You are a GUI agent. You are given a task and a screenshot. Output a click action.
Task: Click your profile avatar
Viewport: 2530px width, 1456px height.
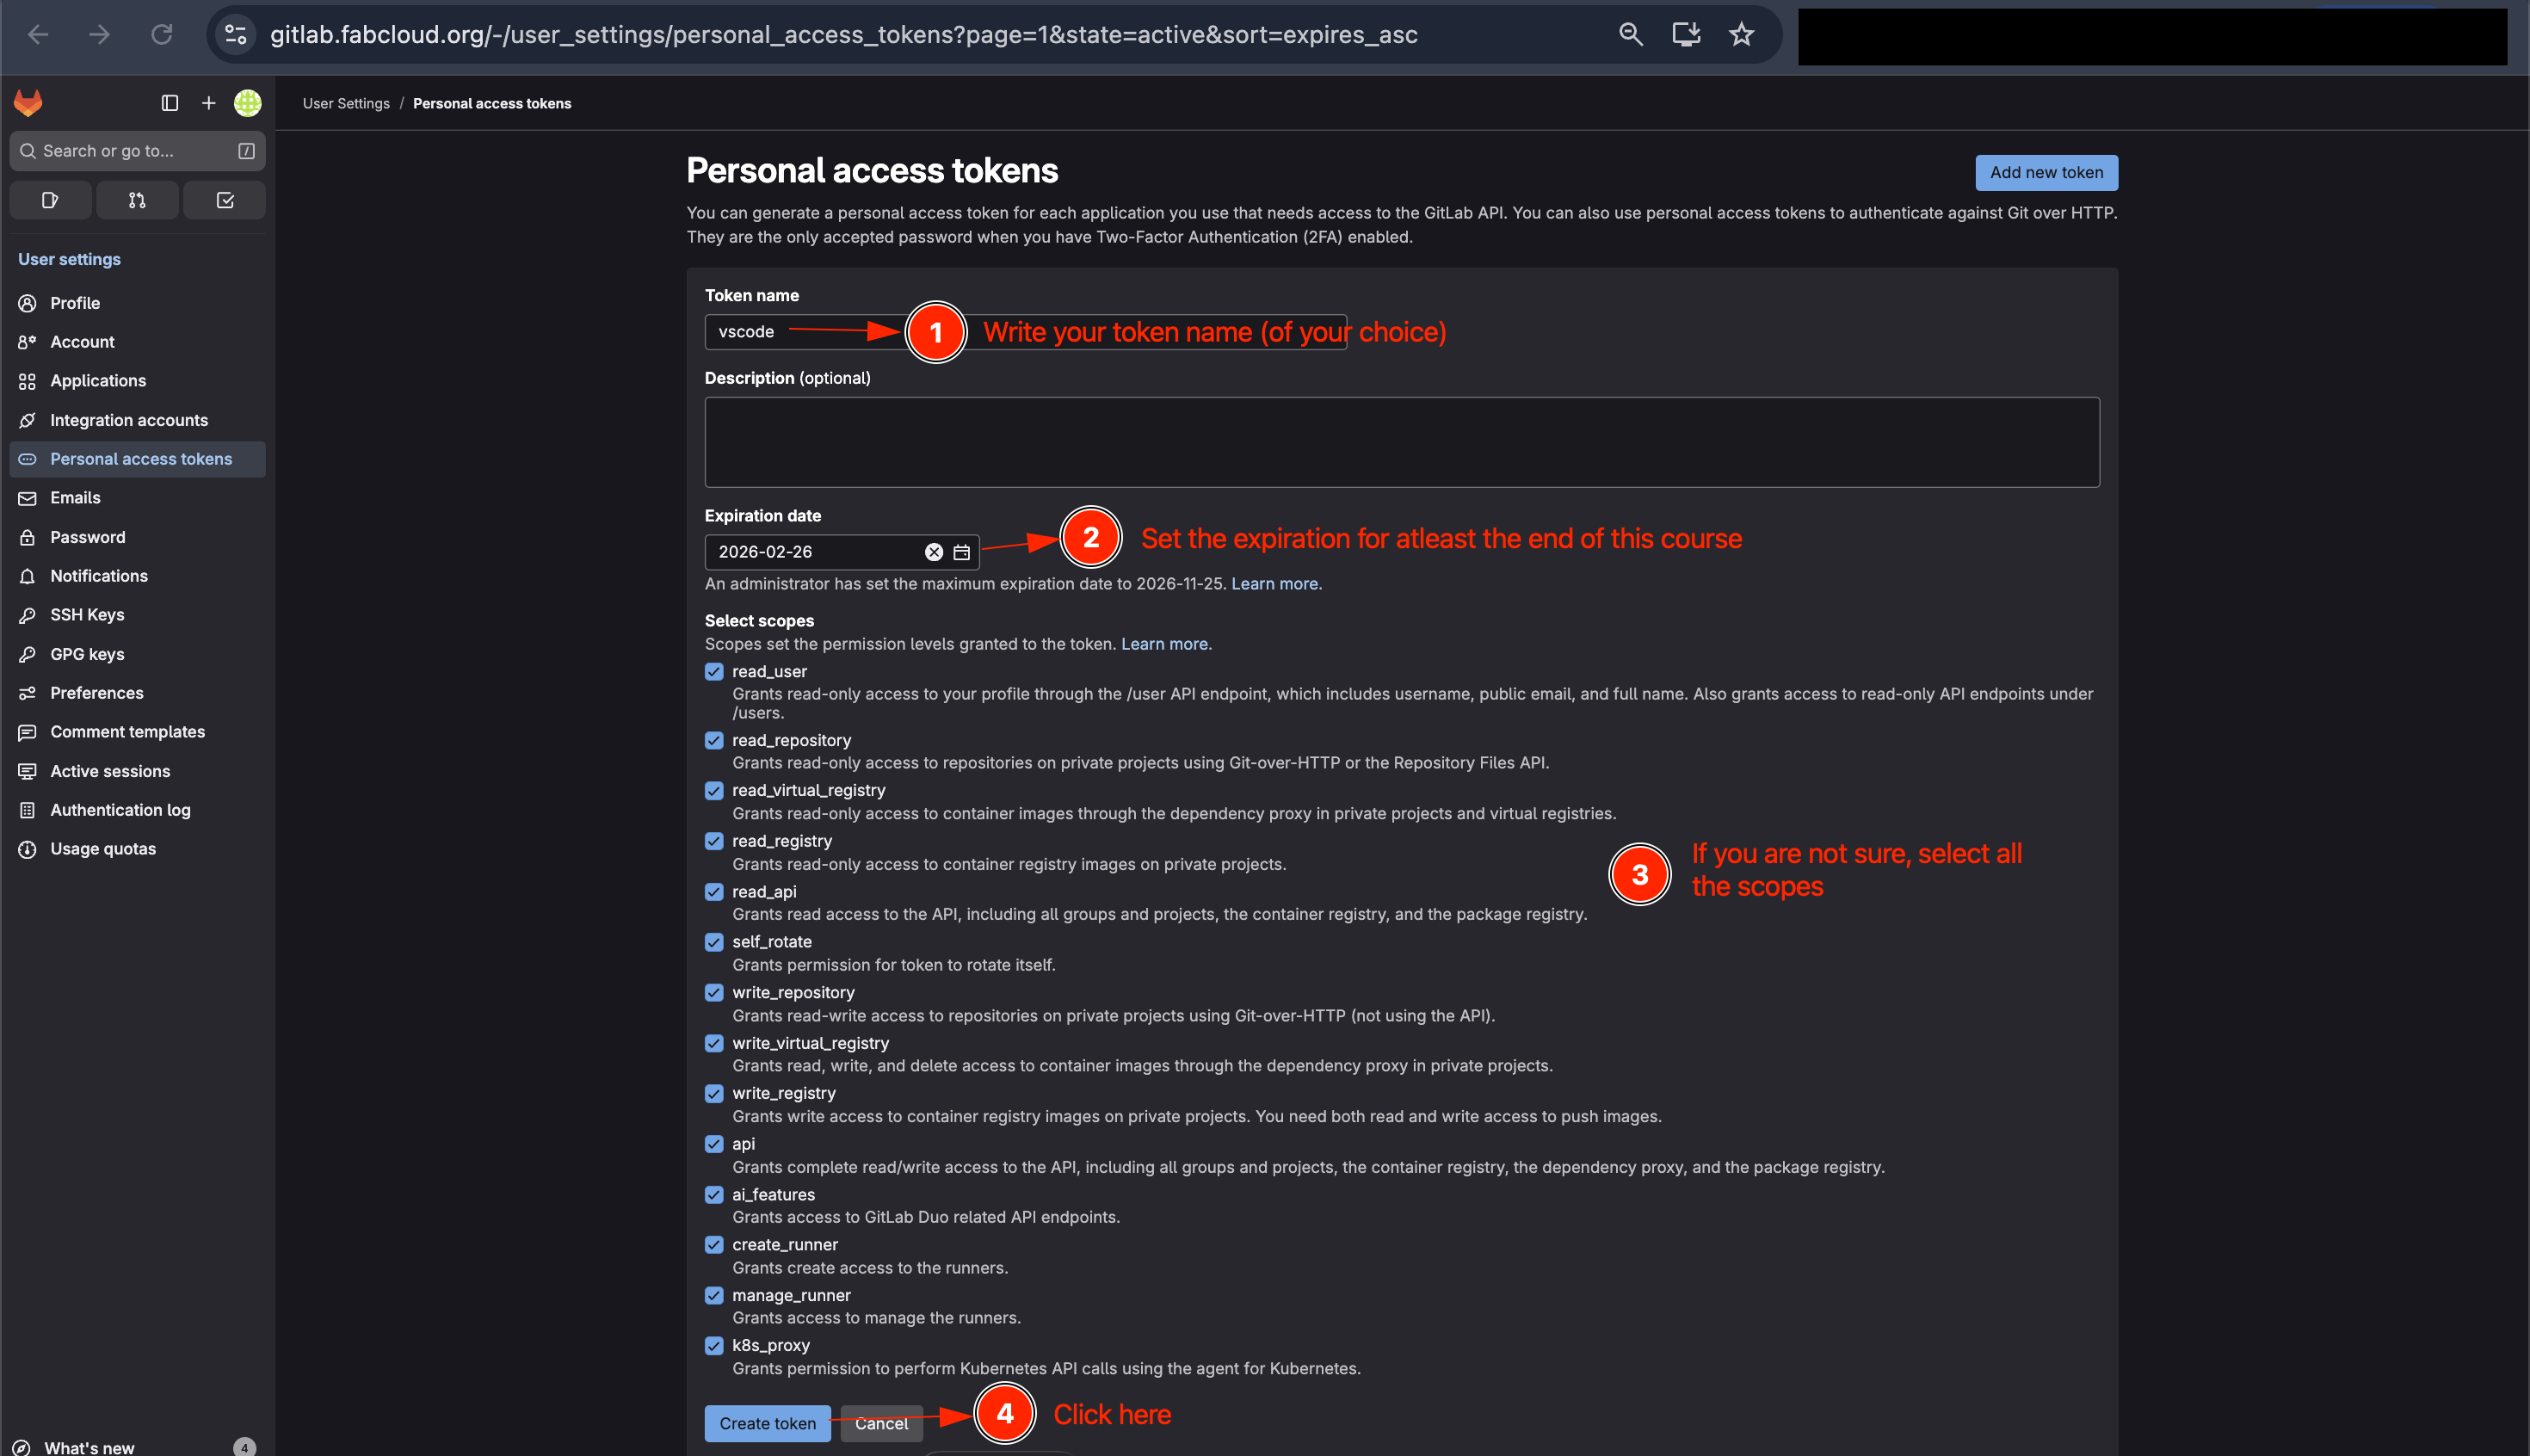pyautogui.click(x=247, y=102)
